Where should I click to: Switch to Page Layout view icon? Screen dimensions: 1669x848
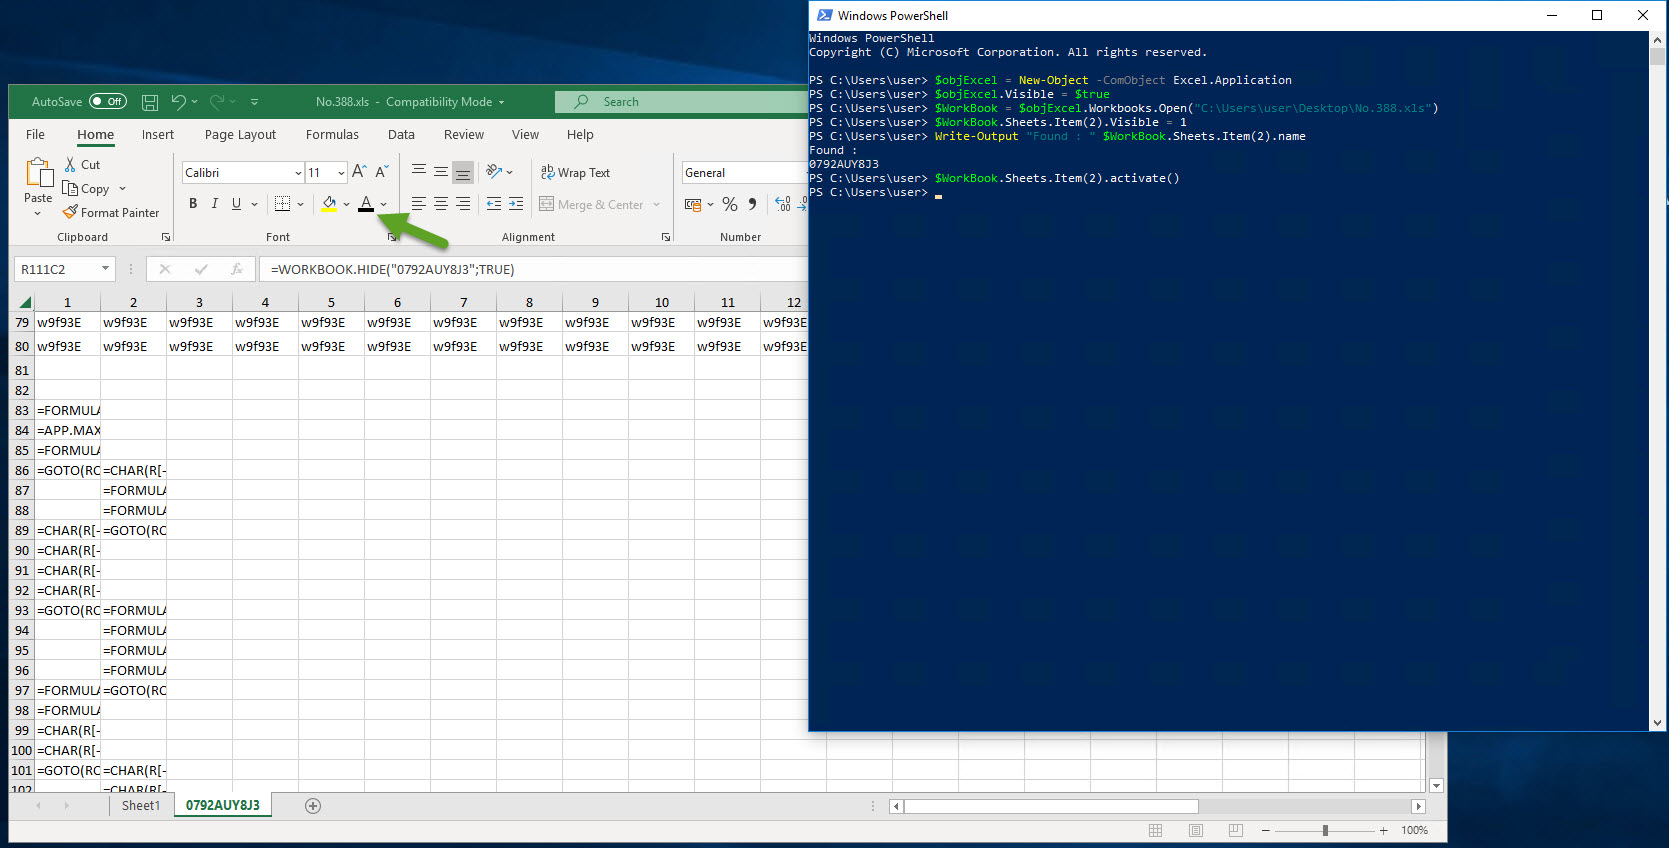[1196, 831]
